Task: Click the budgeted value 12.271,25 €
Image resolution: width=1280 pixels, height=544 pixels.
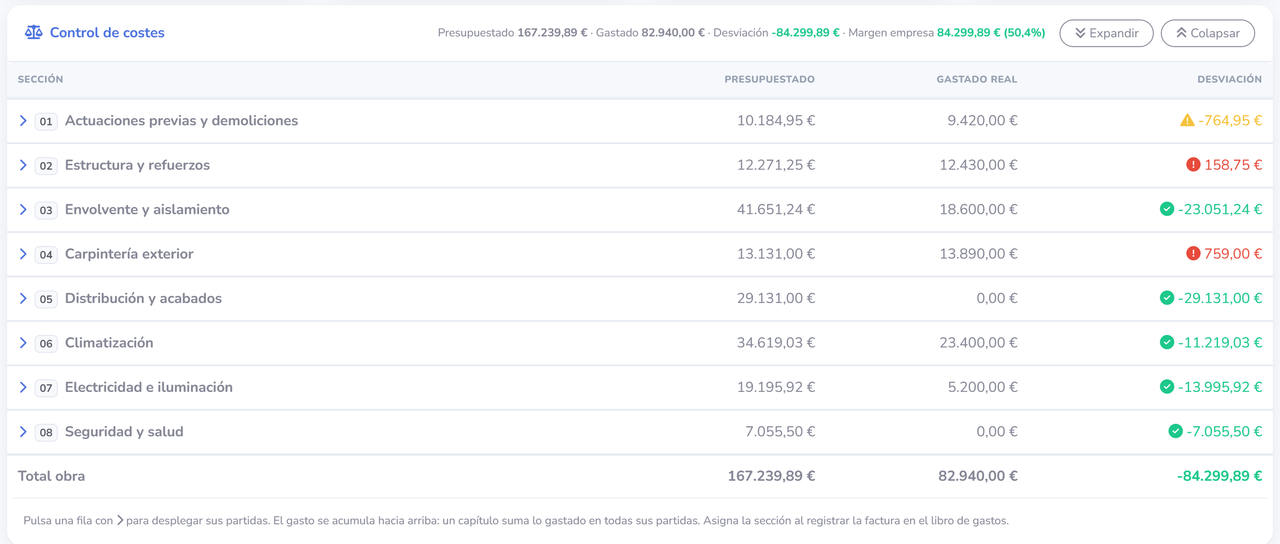Action: [776, 165]
